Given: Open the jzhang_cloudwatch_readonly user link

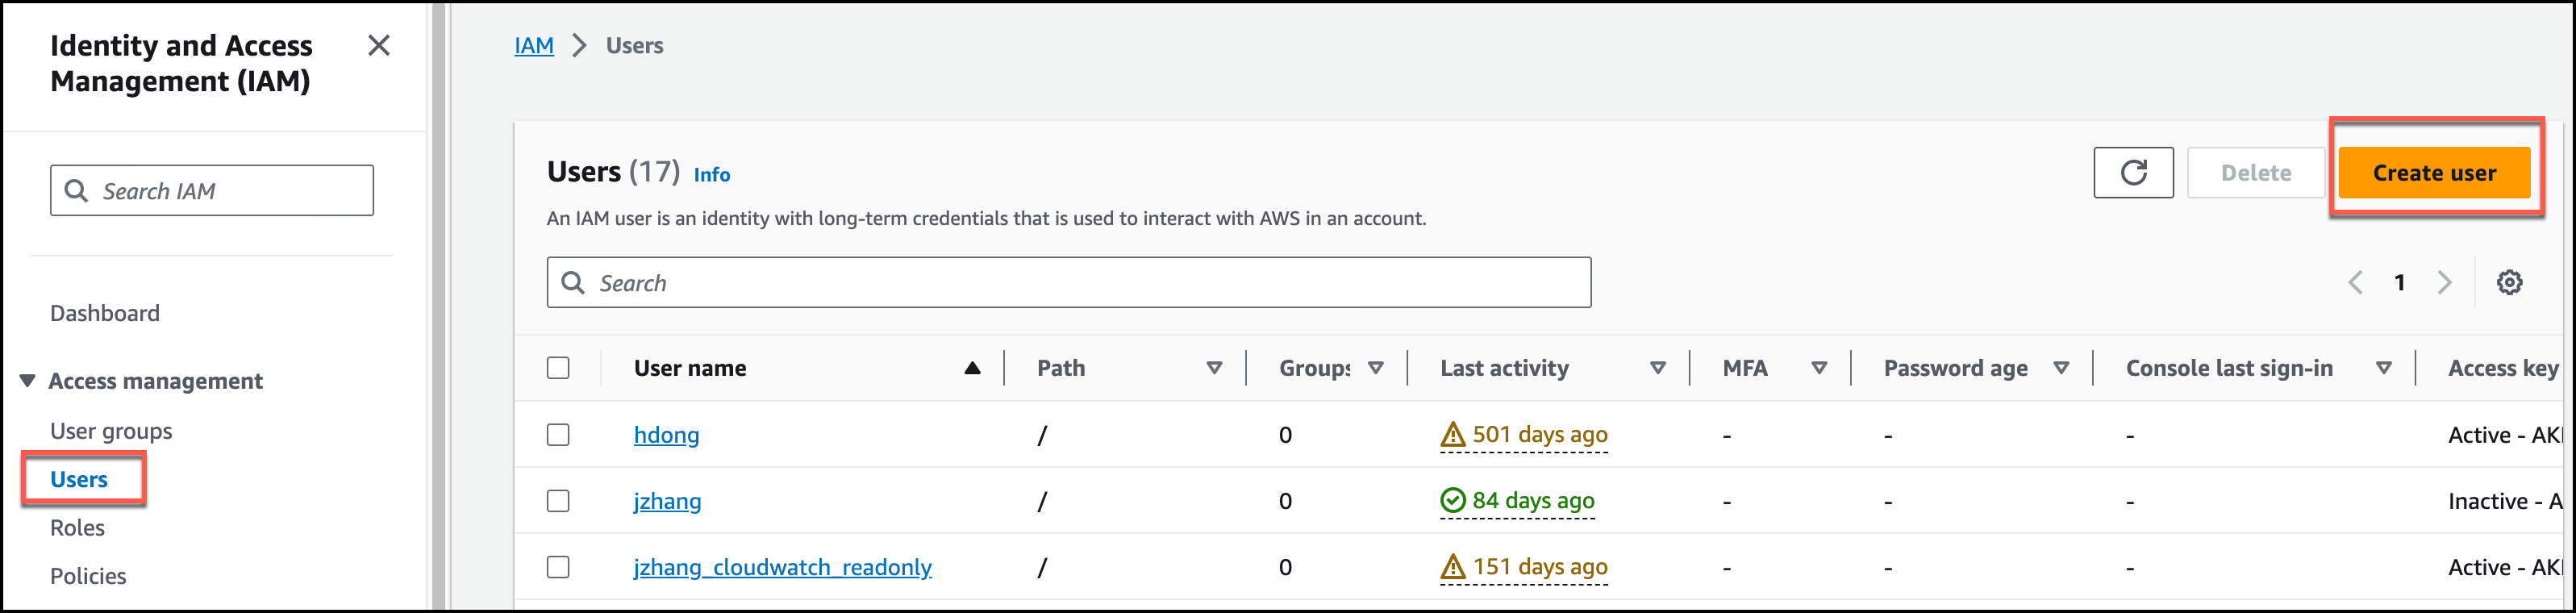Looking at the screenshot, I should [x=782, y=567].
